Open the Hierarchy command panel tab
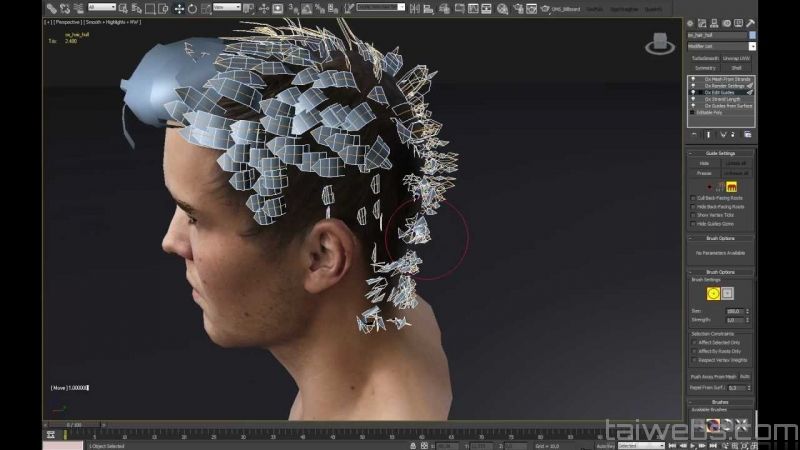 pos(714,23)
